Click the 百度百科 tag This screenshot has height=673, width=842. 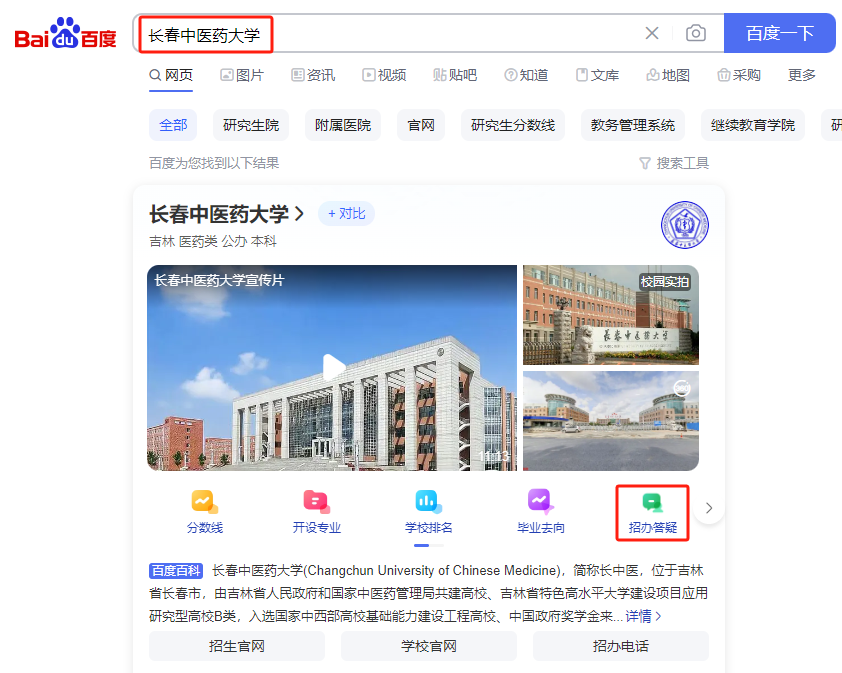[x=176, y=570]
